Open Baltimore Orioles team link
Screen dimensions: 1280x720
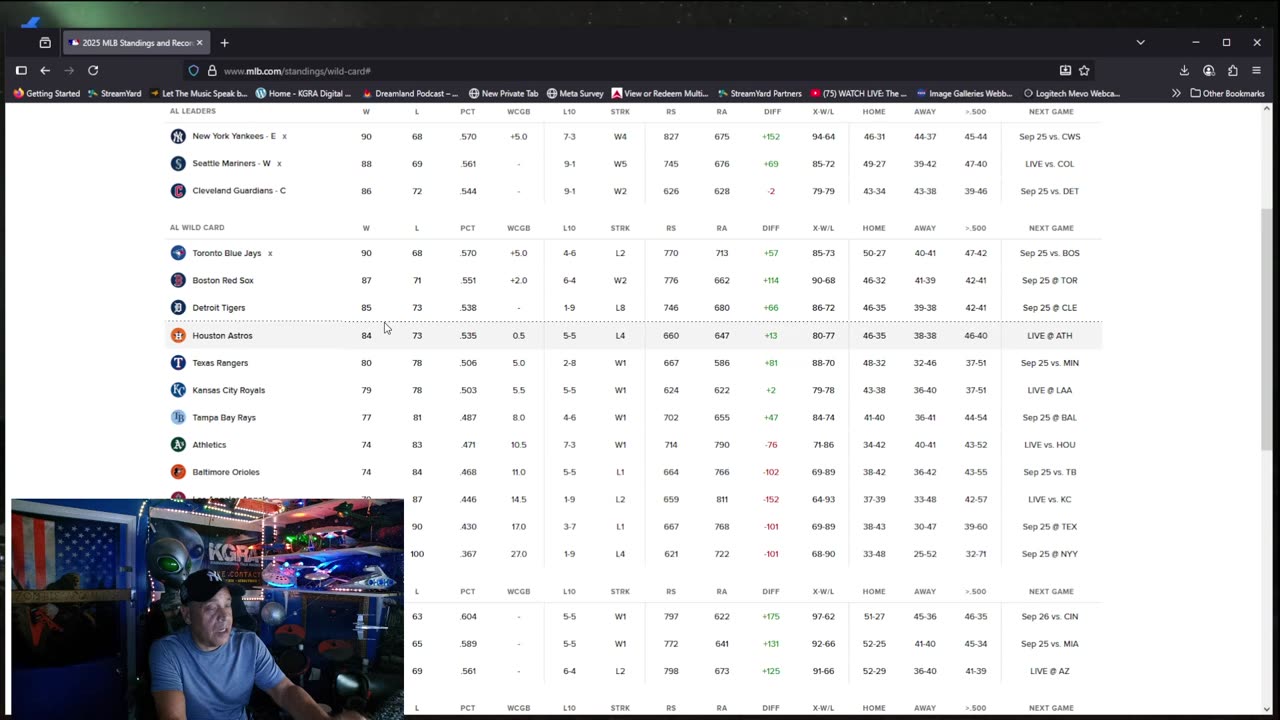click(x=226, y=472)
